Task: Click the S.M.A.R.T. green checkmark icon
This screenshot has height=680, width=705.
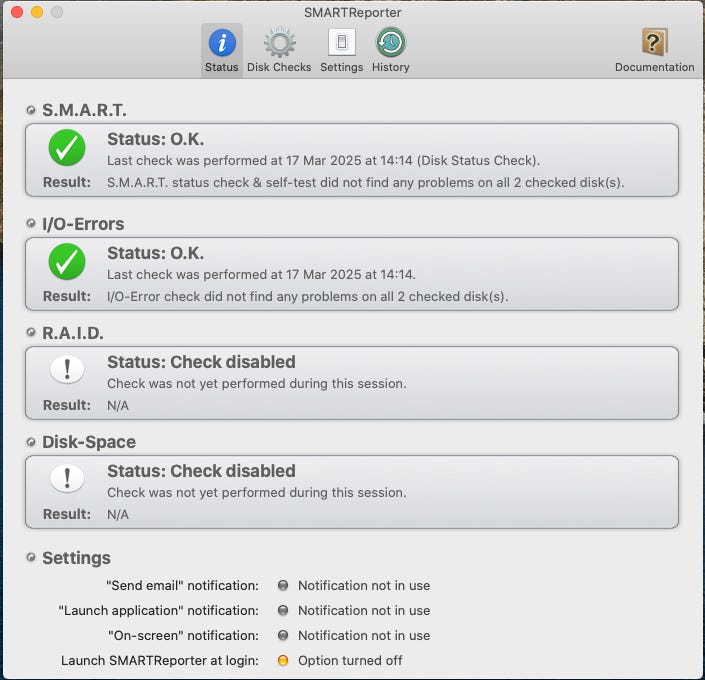Action: click(x=67, y=148)
